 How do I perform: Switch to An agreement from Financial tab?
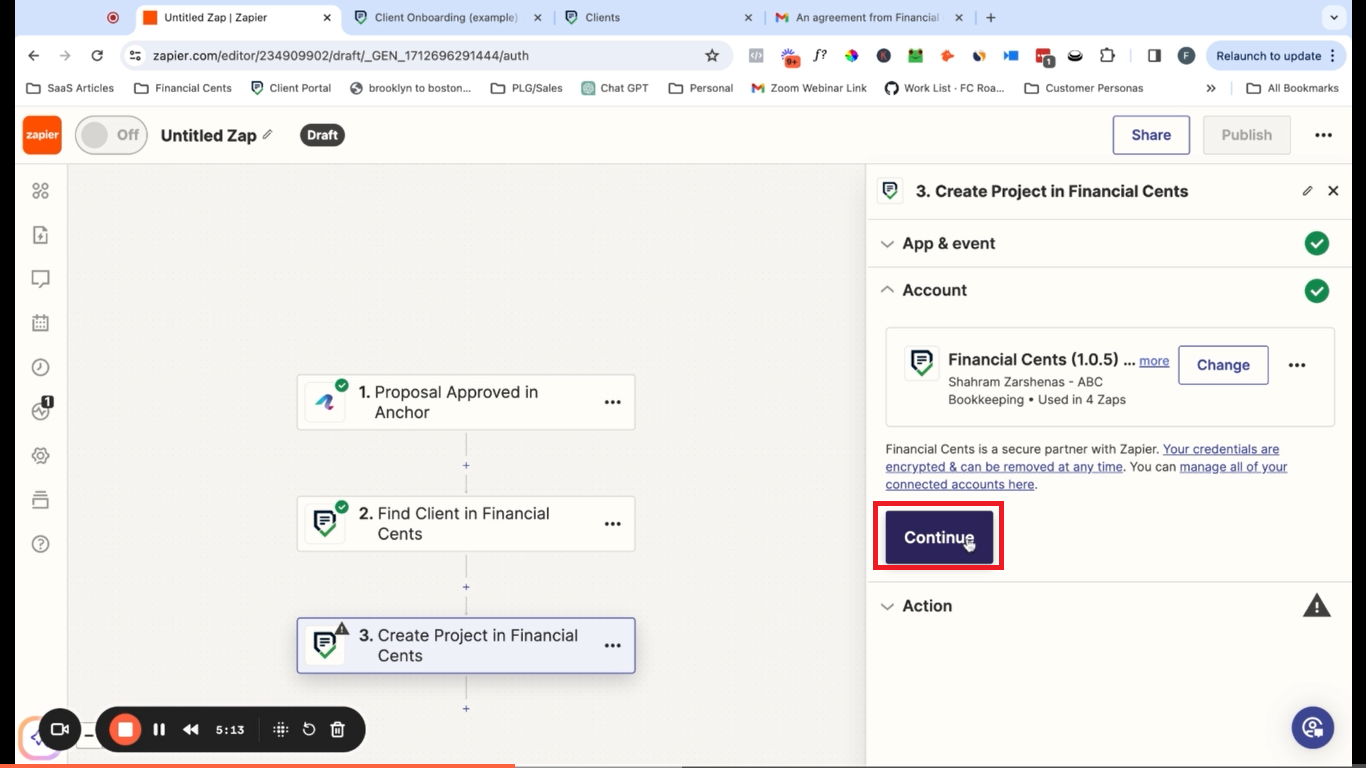click(867, 17)
